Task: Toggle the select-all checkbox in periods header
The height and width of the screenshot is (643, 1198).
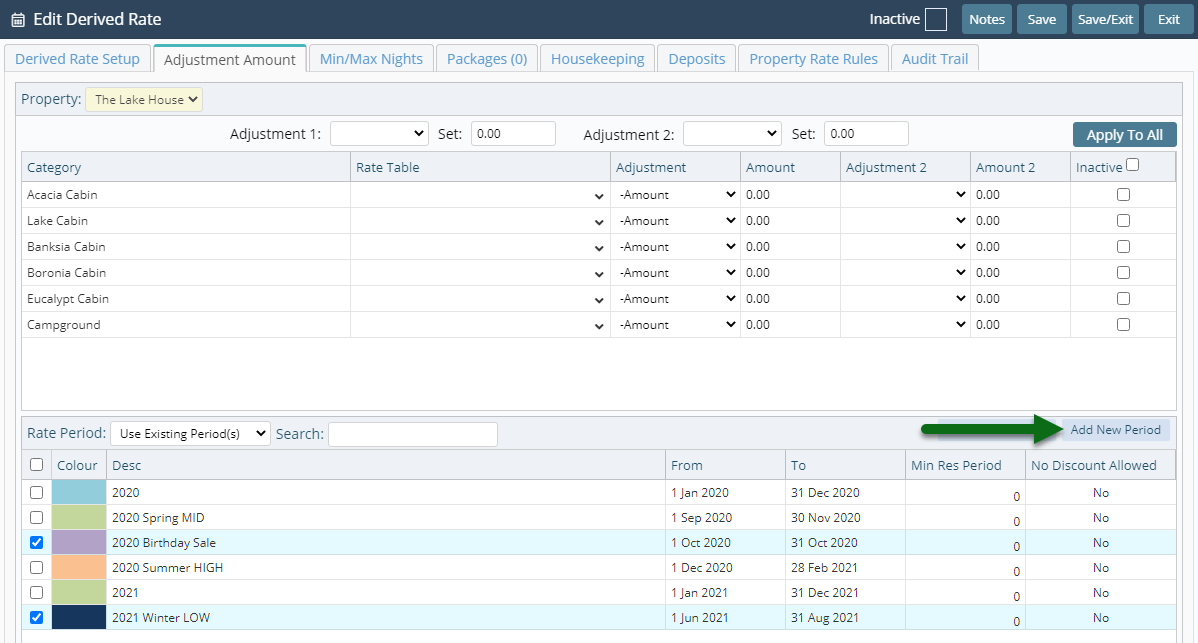Action: point(36,464)
